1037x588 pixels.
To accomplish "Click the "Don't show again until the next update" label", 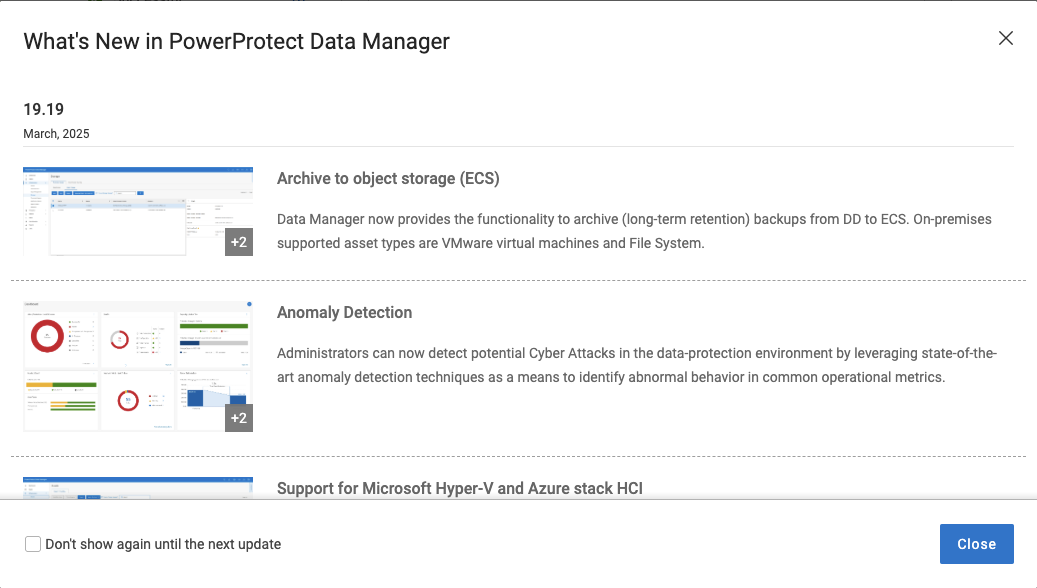I will pos(163,544).
